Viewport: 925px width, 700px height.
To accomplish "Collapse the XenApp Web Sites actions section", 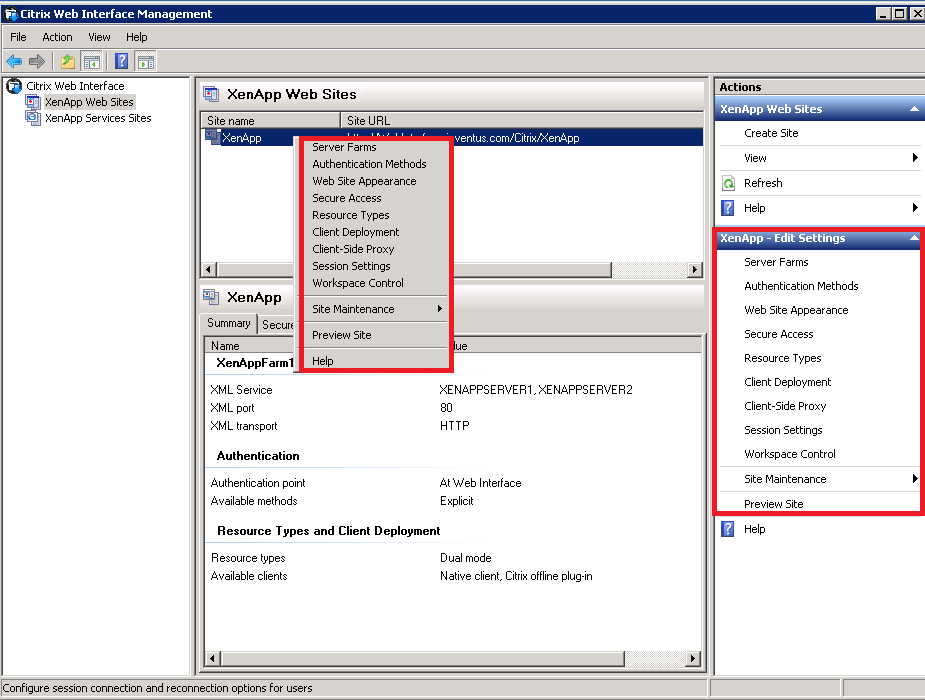I will pyautogui.click(x=914, y=109).
